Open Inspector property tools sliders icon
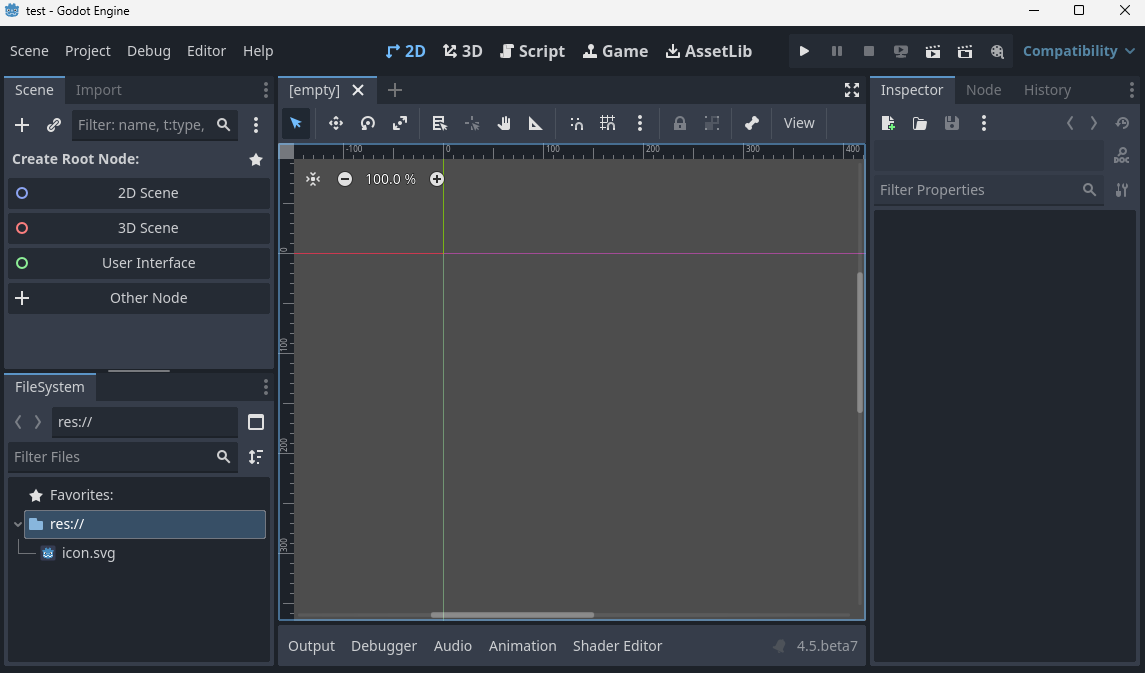Image resolution: width=1145 pixels, height=673 pixels. (1122, 191)
